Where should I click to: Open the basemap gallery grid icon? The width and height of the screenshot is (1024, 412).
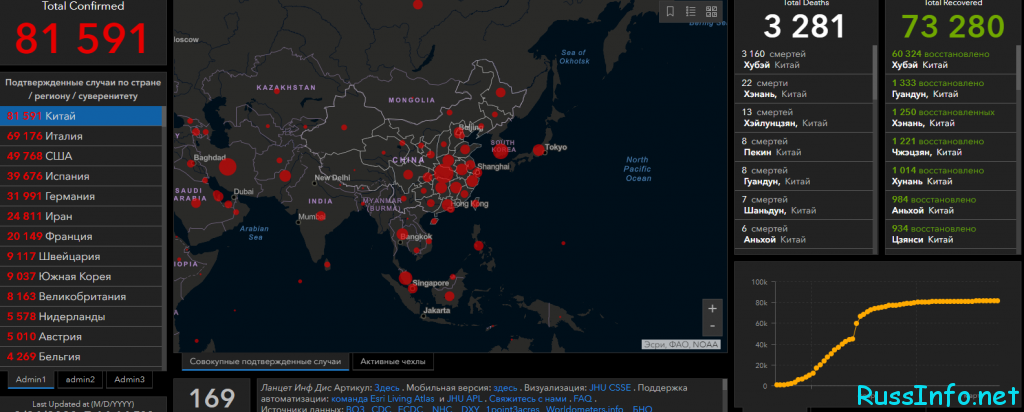(711, 11)
